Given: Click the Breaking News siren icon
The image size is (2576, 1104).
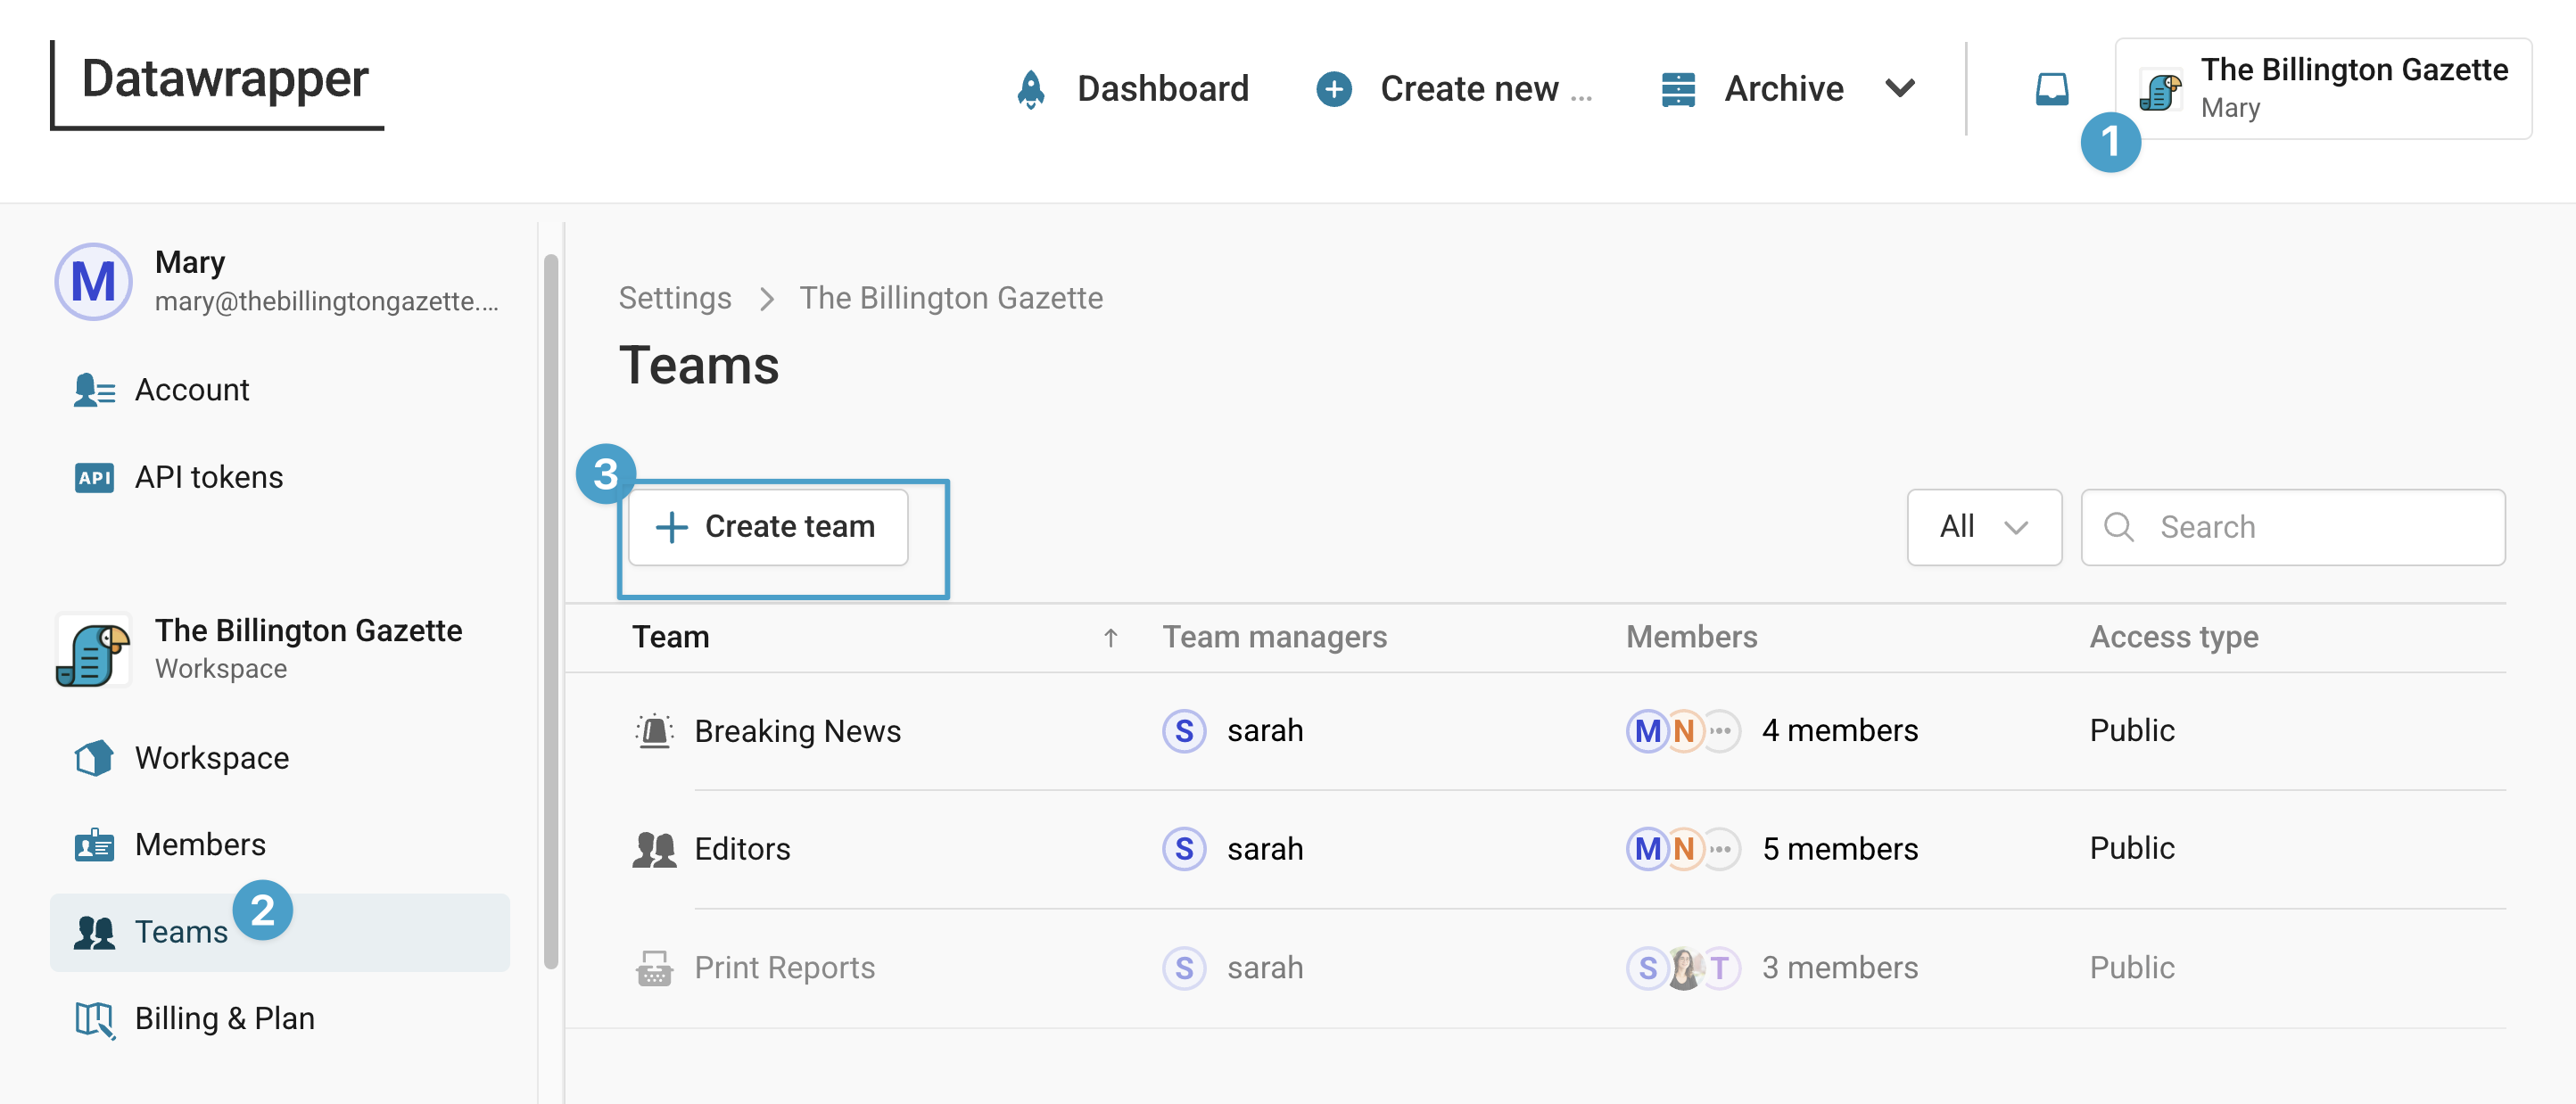Looking at the screenshot, I should (x=654, y=731).
